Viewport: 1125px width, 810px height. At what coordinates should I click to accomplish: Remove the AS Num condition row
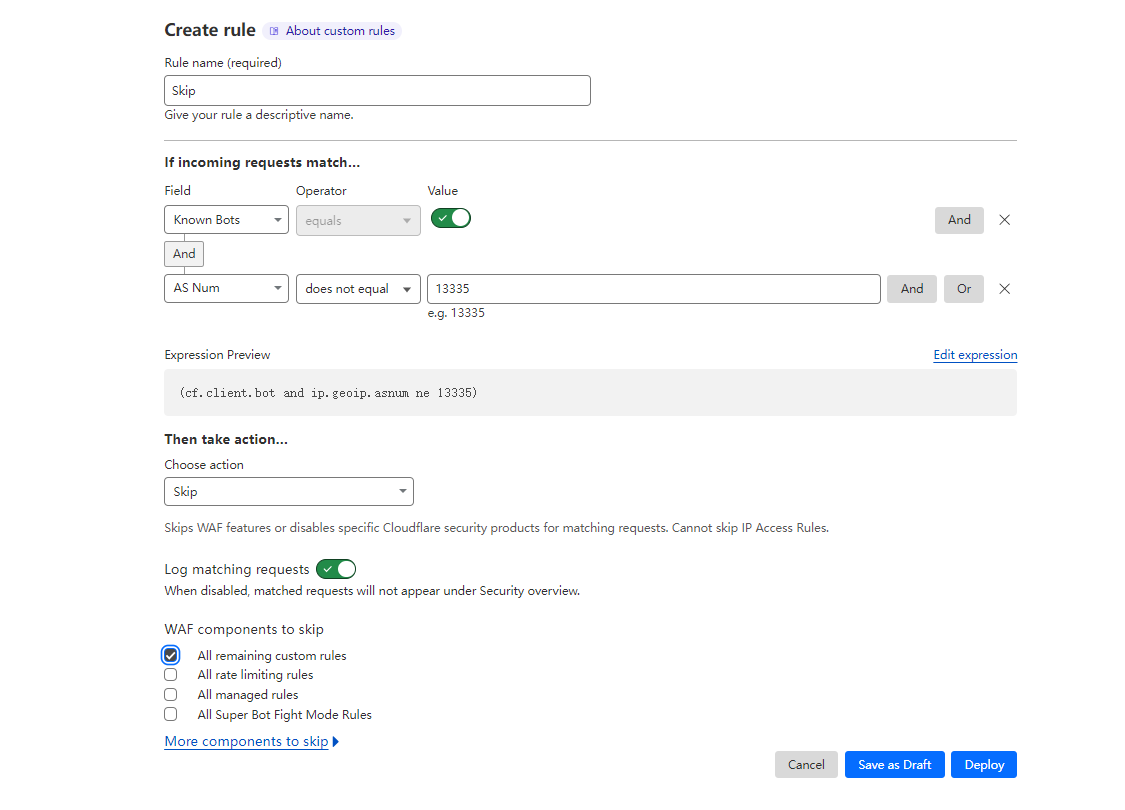click(1004, 289)
